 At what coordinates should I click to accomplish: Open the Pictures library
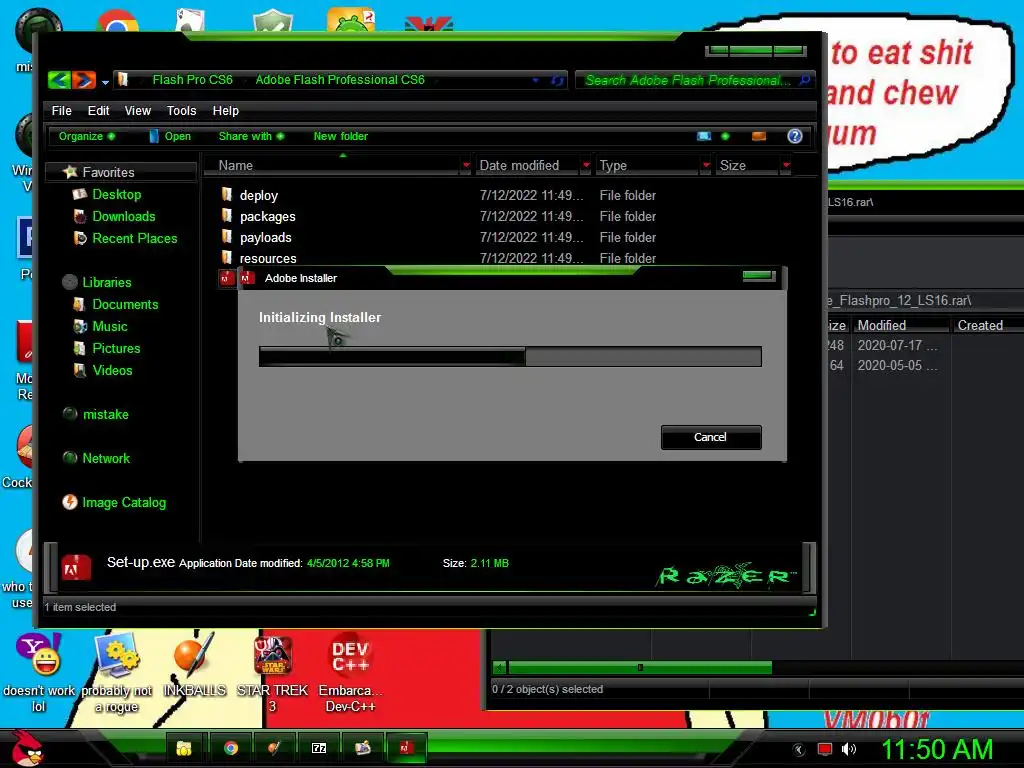116,349
